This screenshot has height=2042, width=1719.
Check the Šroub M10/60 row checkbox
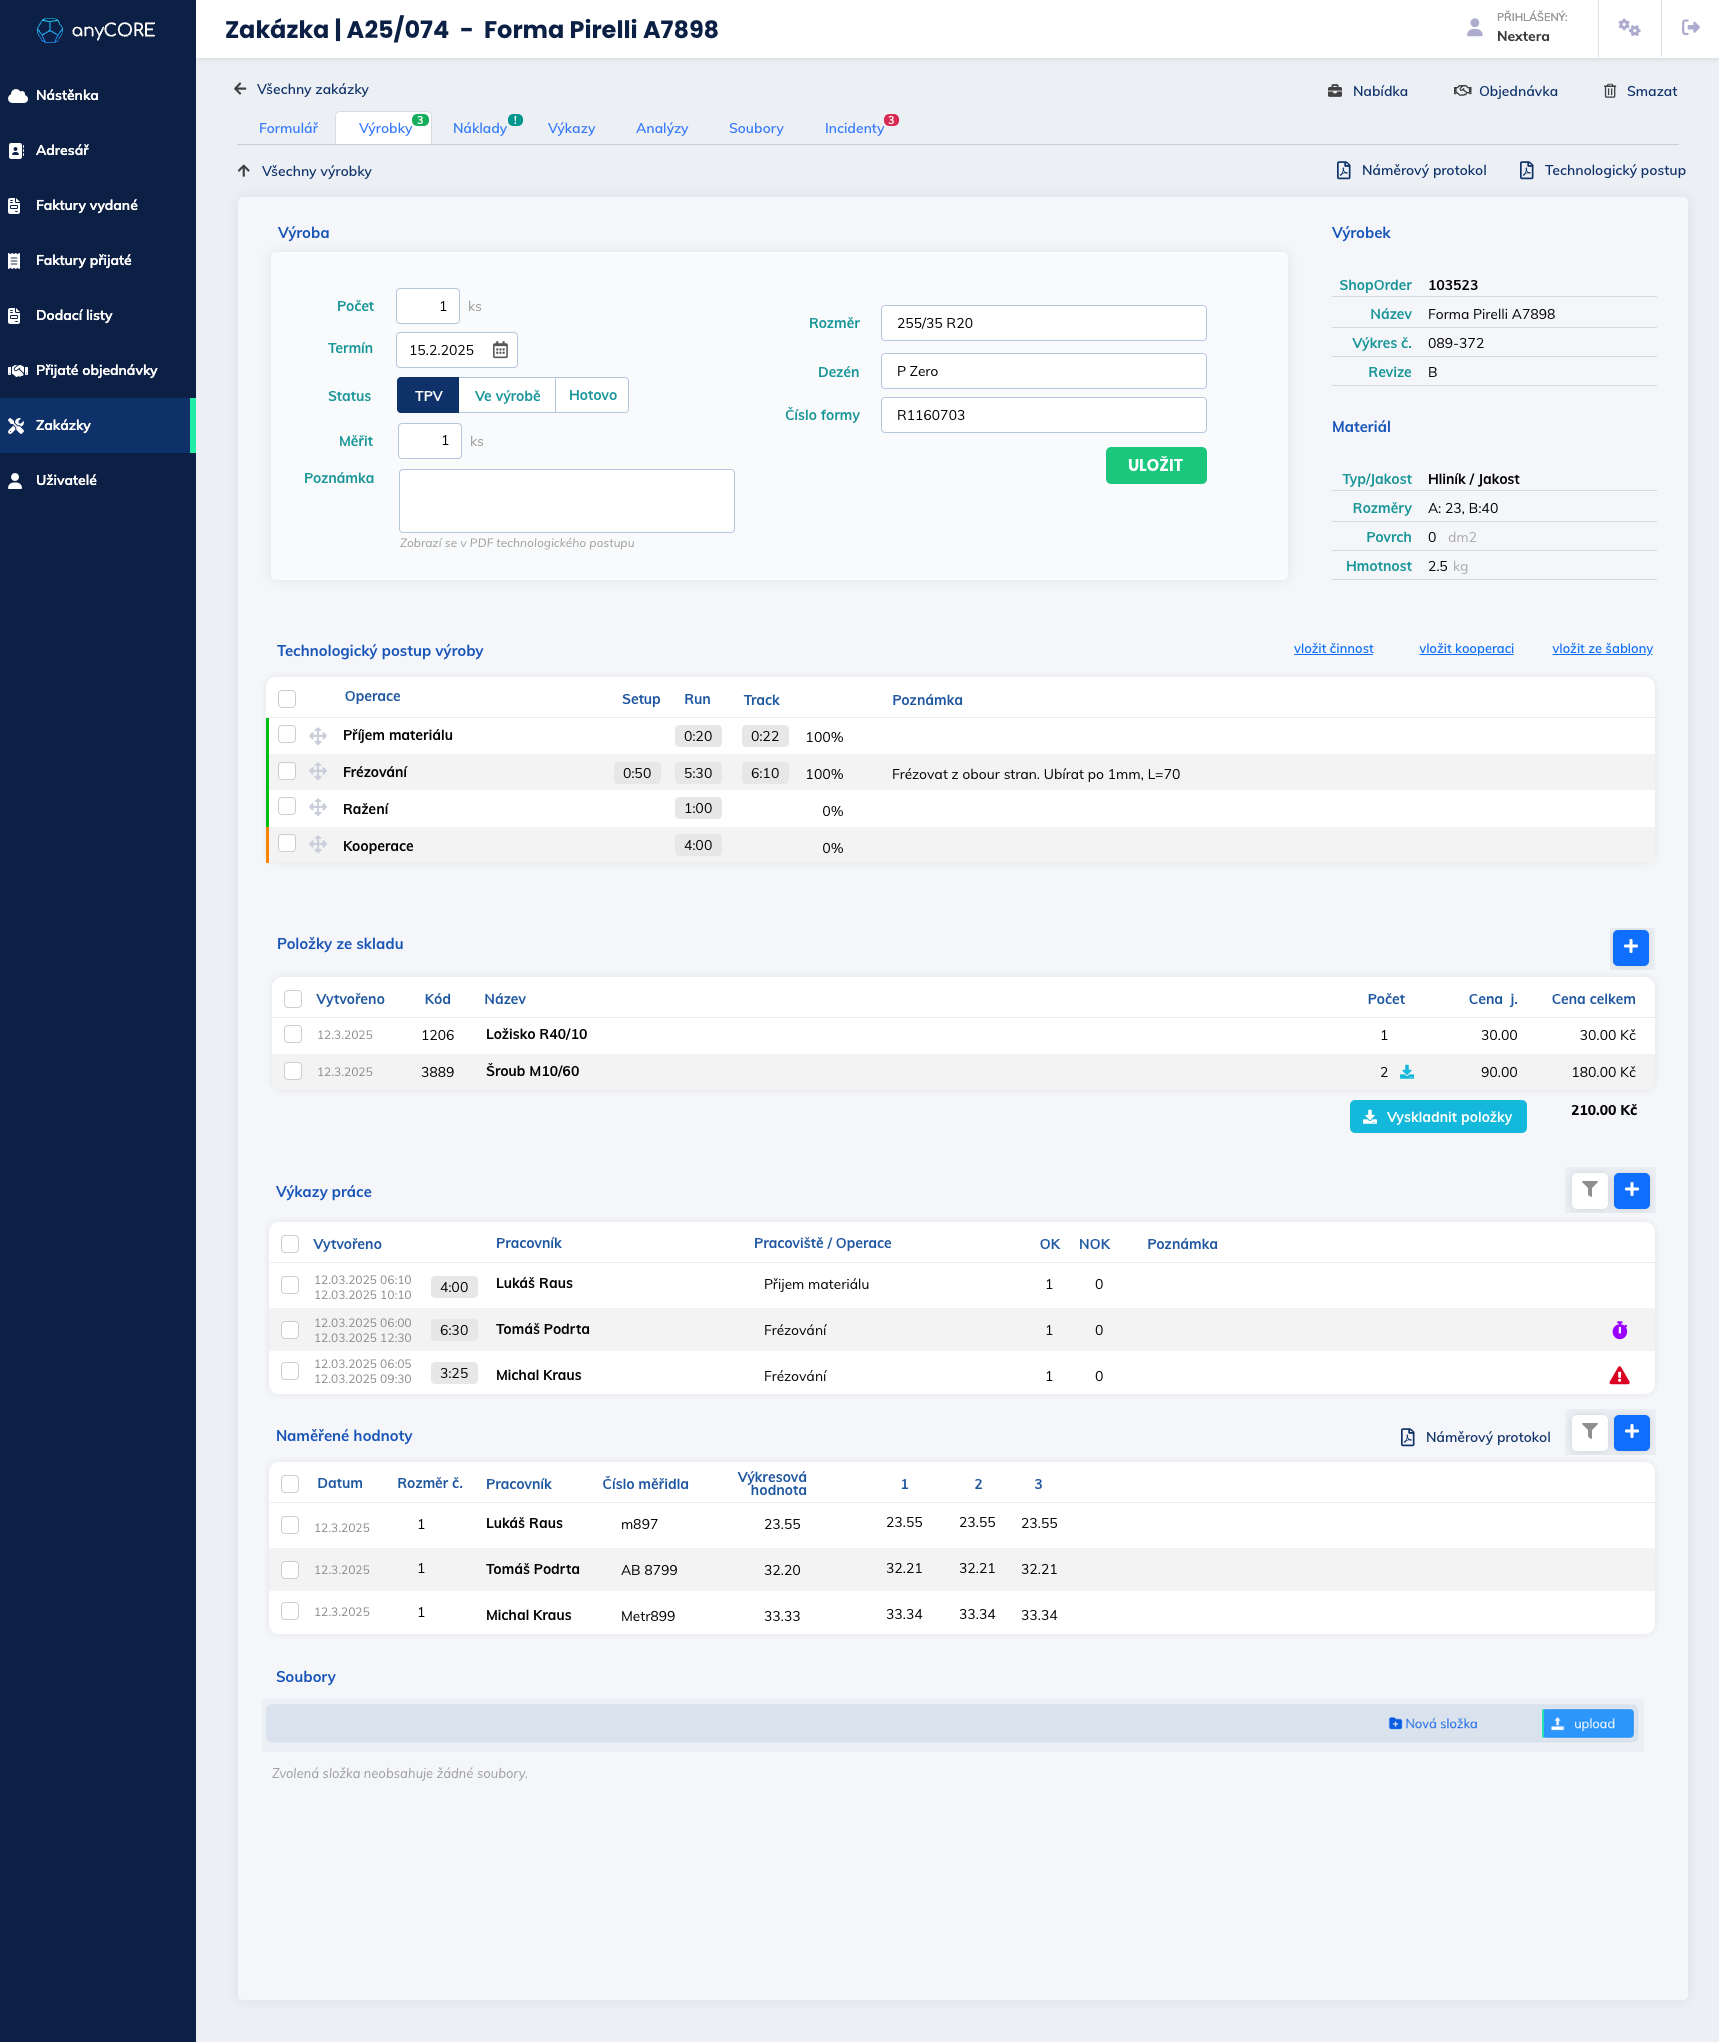[x=293, y=1071]
